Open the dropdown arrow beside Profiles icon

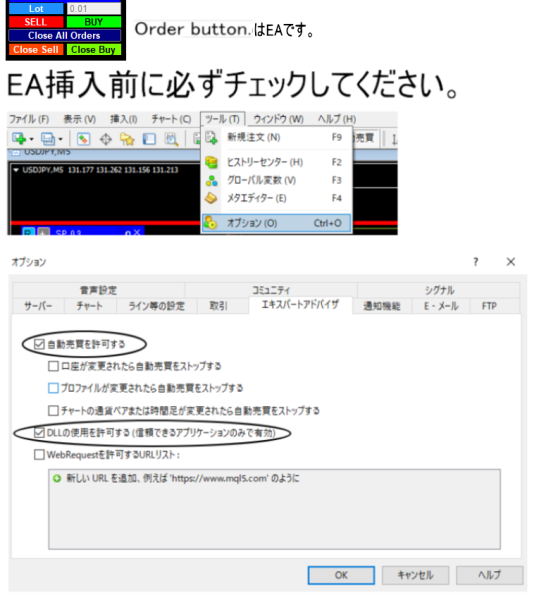pyautogui.click(x=60, y=139)
